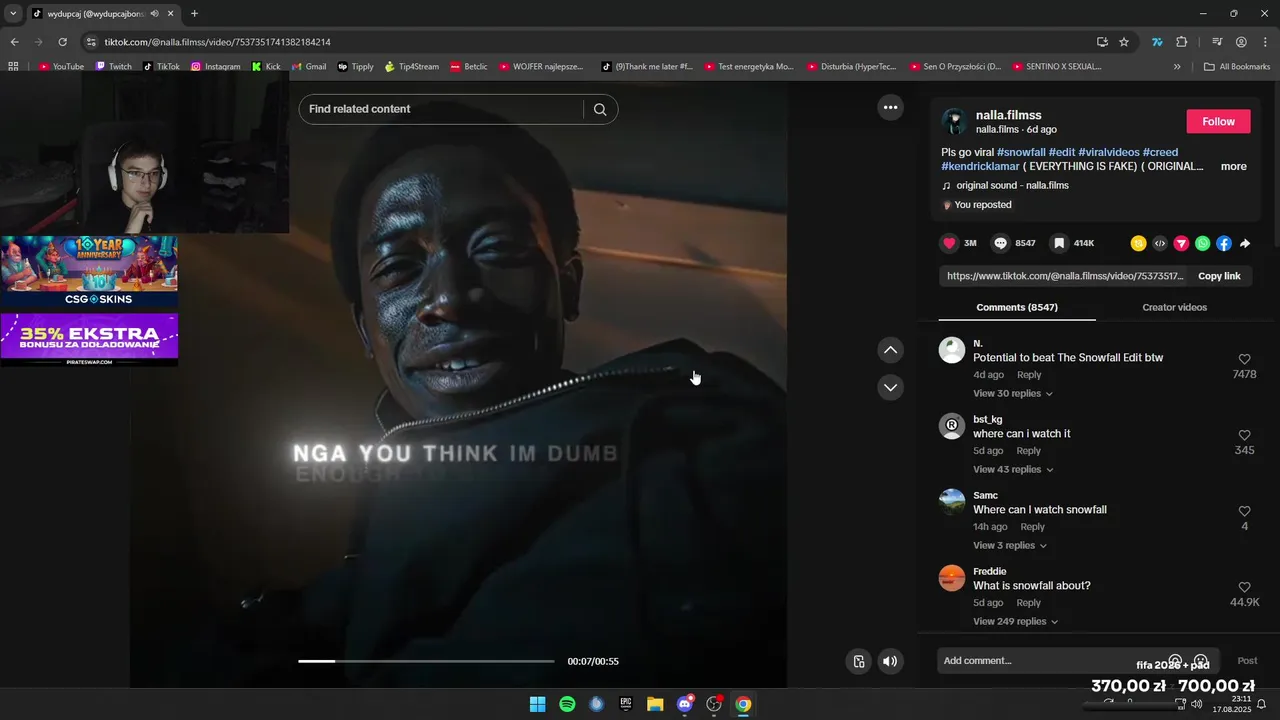The height and width of the screenshot is (720, 1280).
Task: Open nalla.filmss profile avatar
Action: (x=954, y=121)
